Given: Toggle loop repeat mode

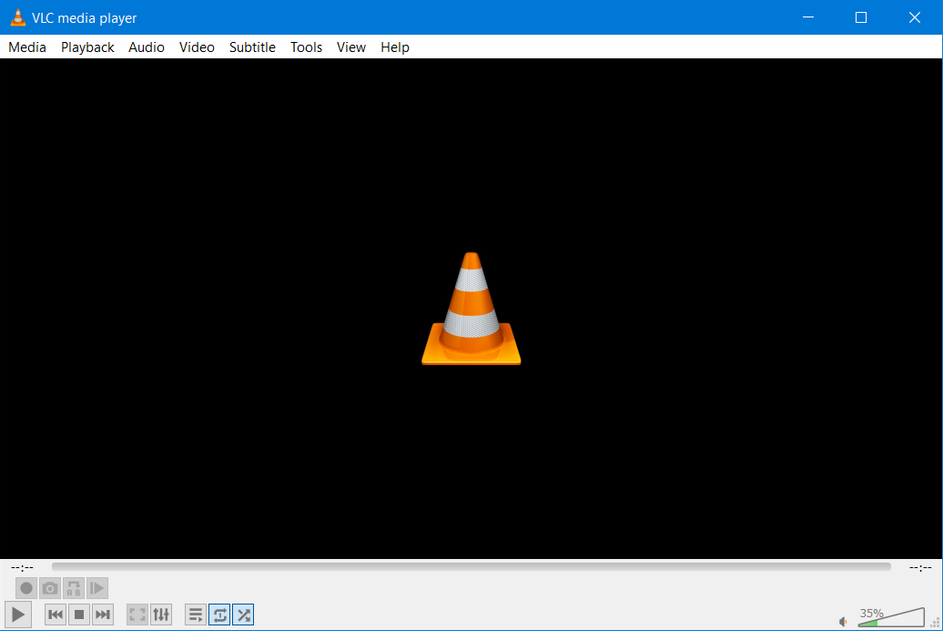Looking at the screenshot, I should (219, 614).
